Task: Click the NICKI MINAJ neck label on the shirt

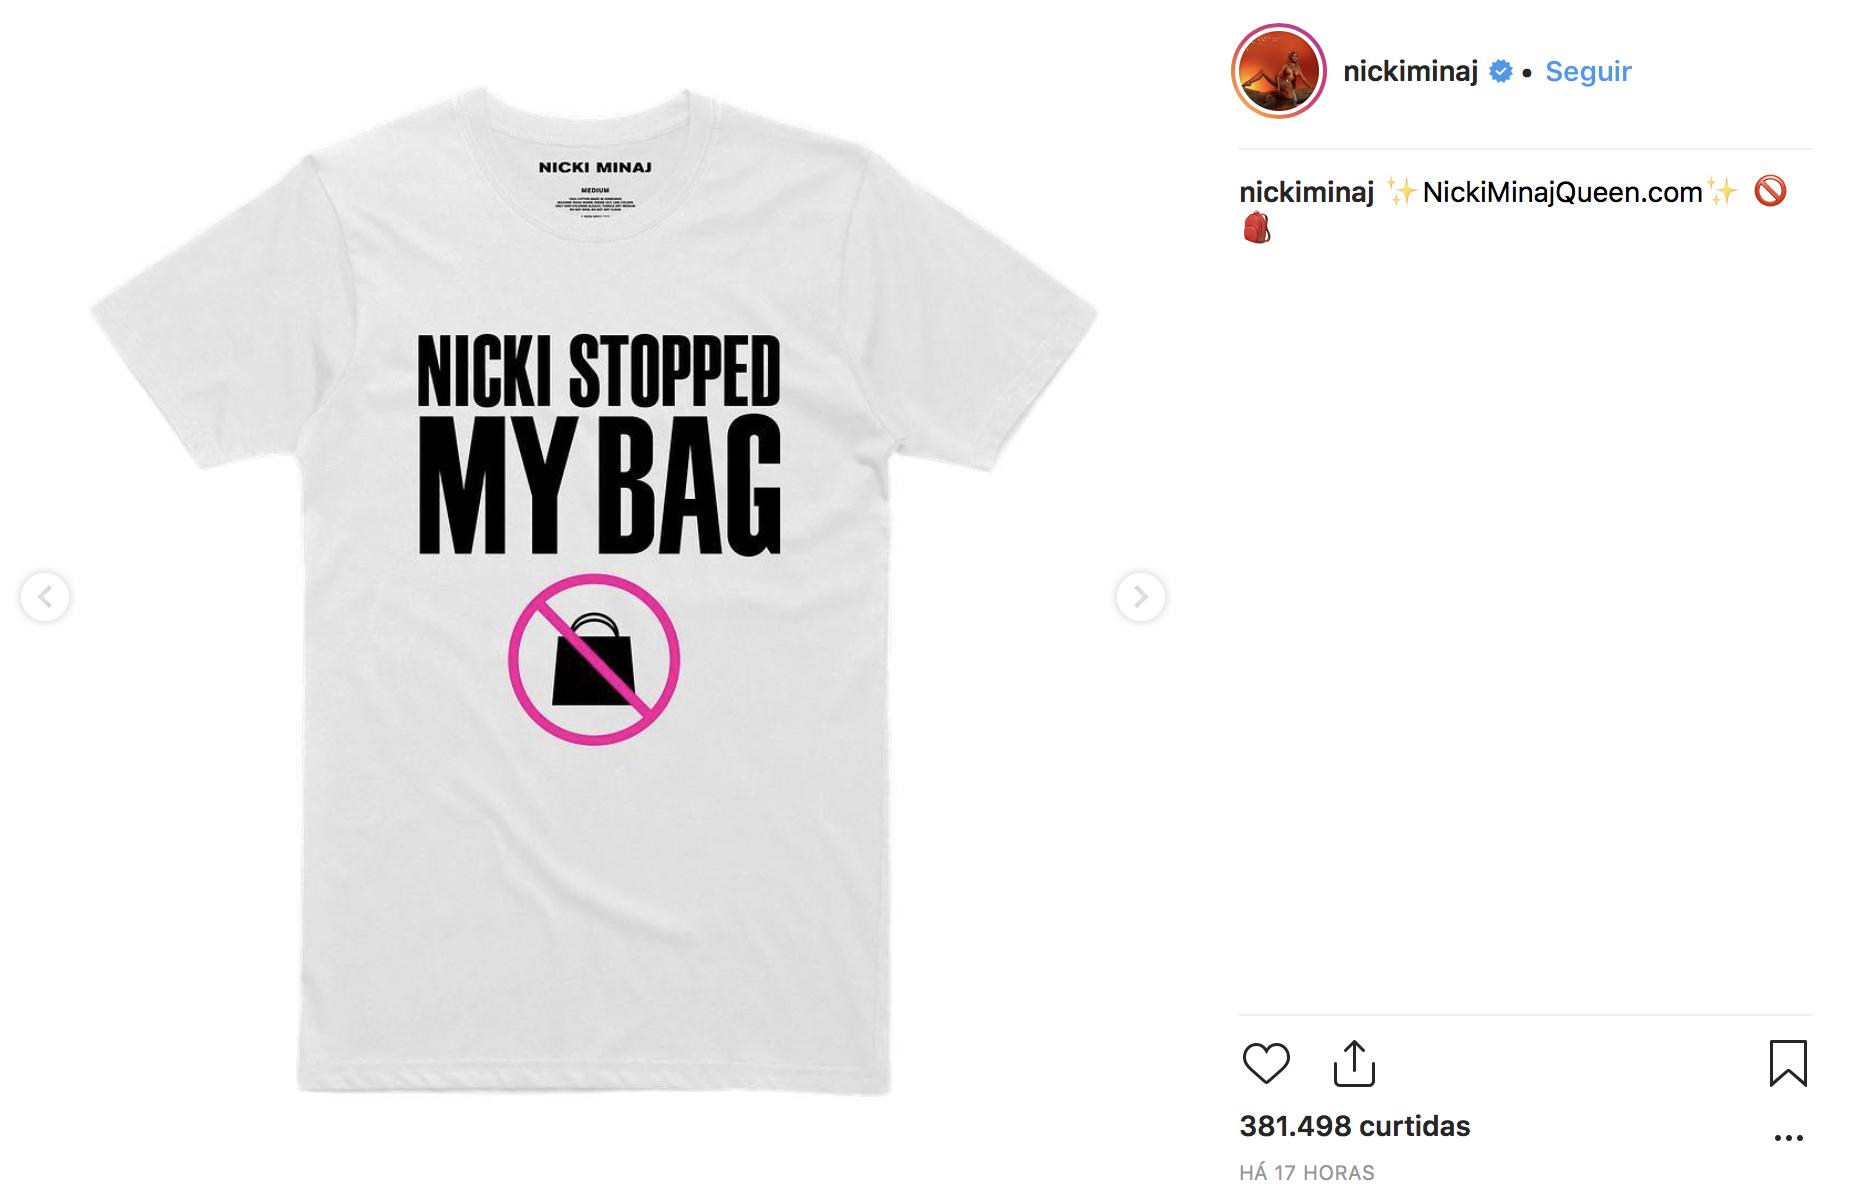Action: pos(595,167)
